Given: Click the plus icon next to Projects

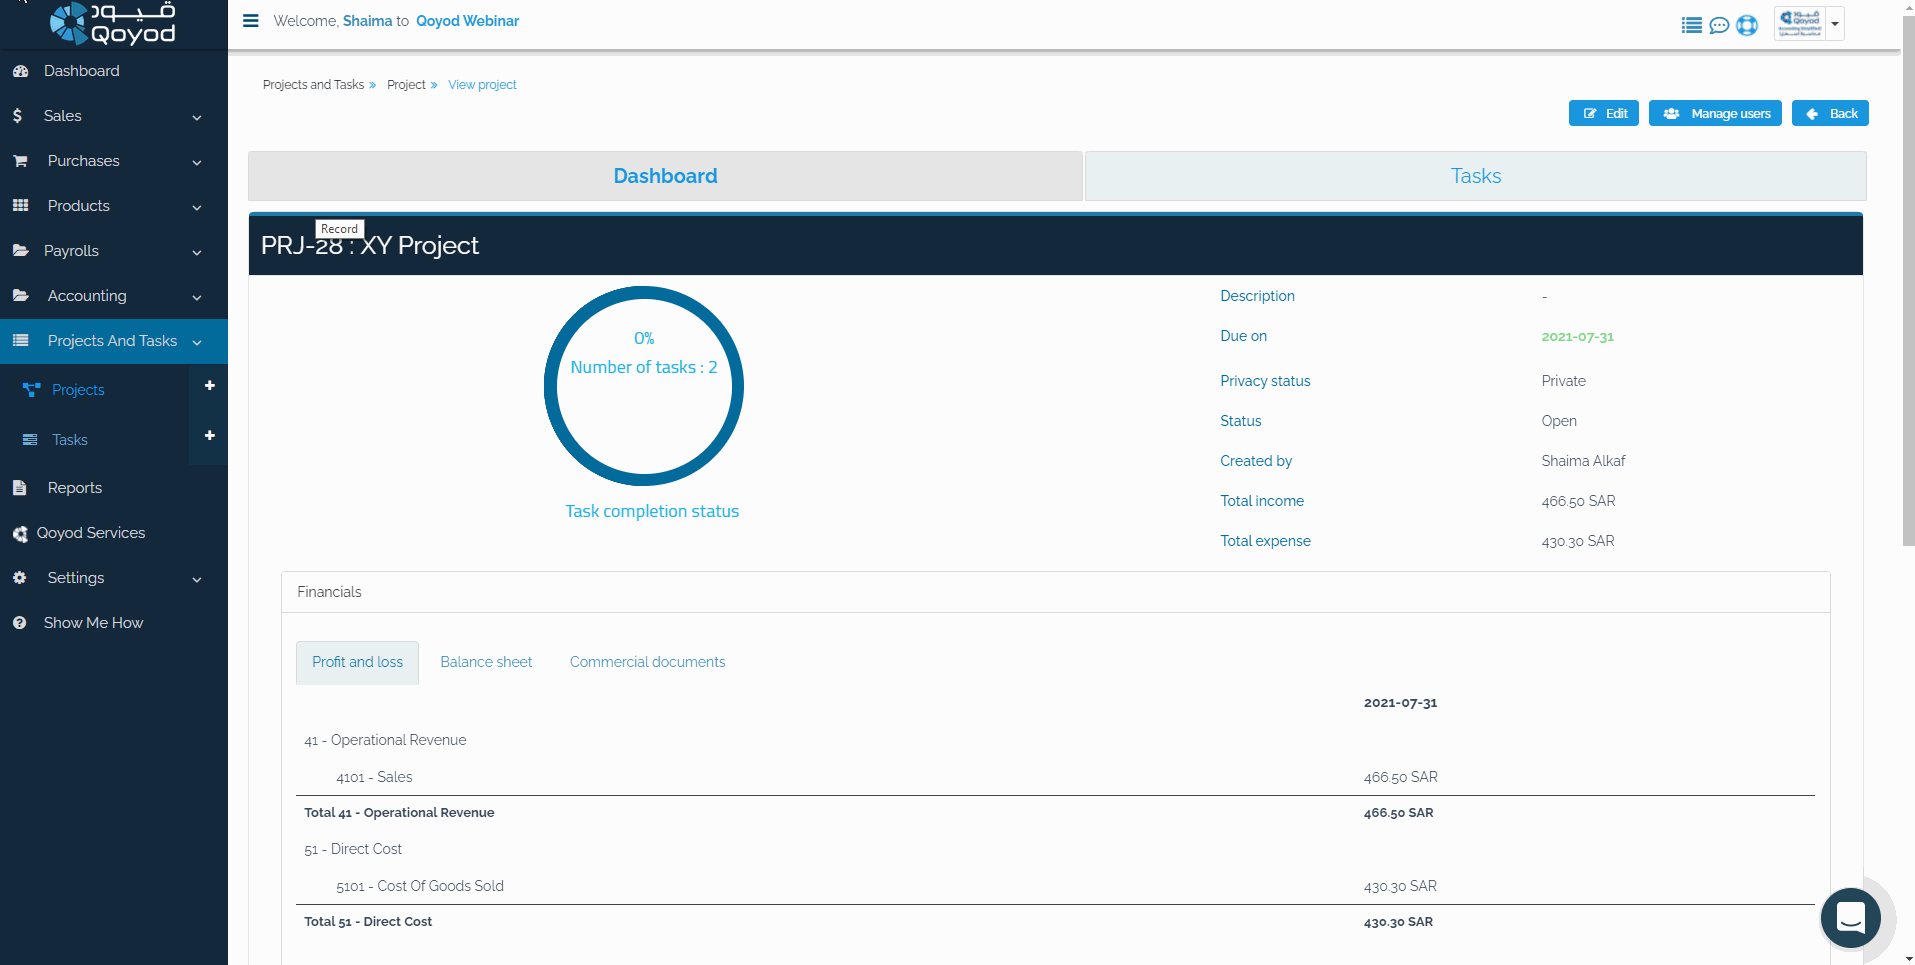Looking at the screenshot, I should pyautogui.click(x=209, y=386).
